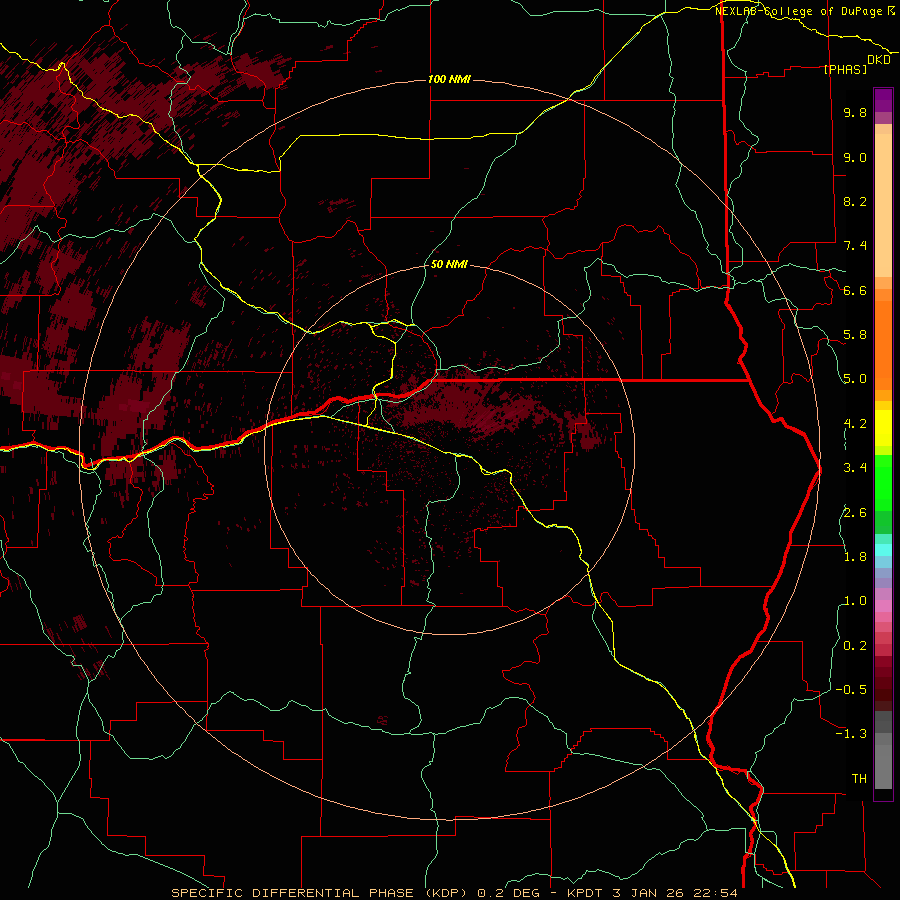Click the 0.2 value on the color scale
Screen dimensions: 900x900
tap(855, 646)
